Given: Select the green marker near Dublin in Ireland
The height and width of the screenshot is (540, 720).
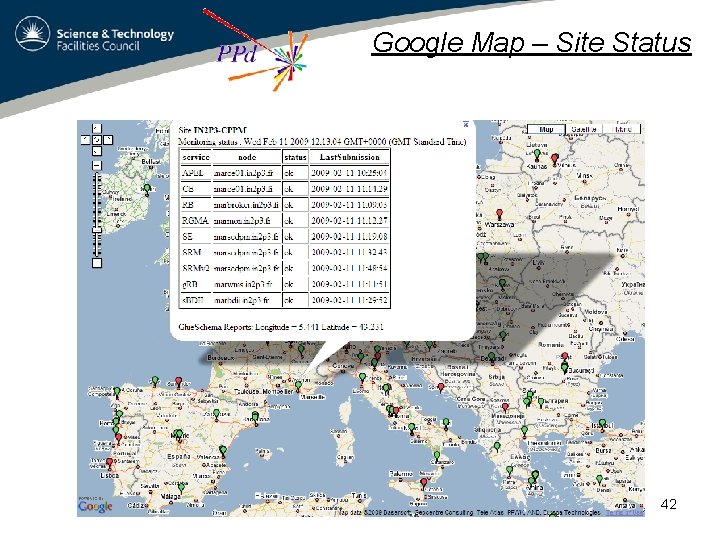Looking at the screenshot, I should coord(147,190).
